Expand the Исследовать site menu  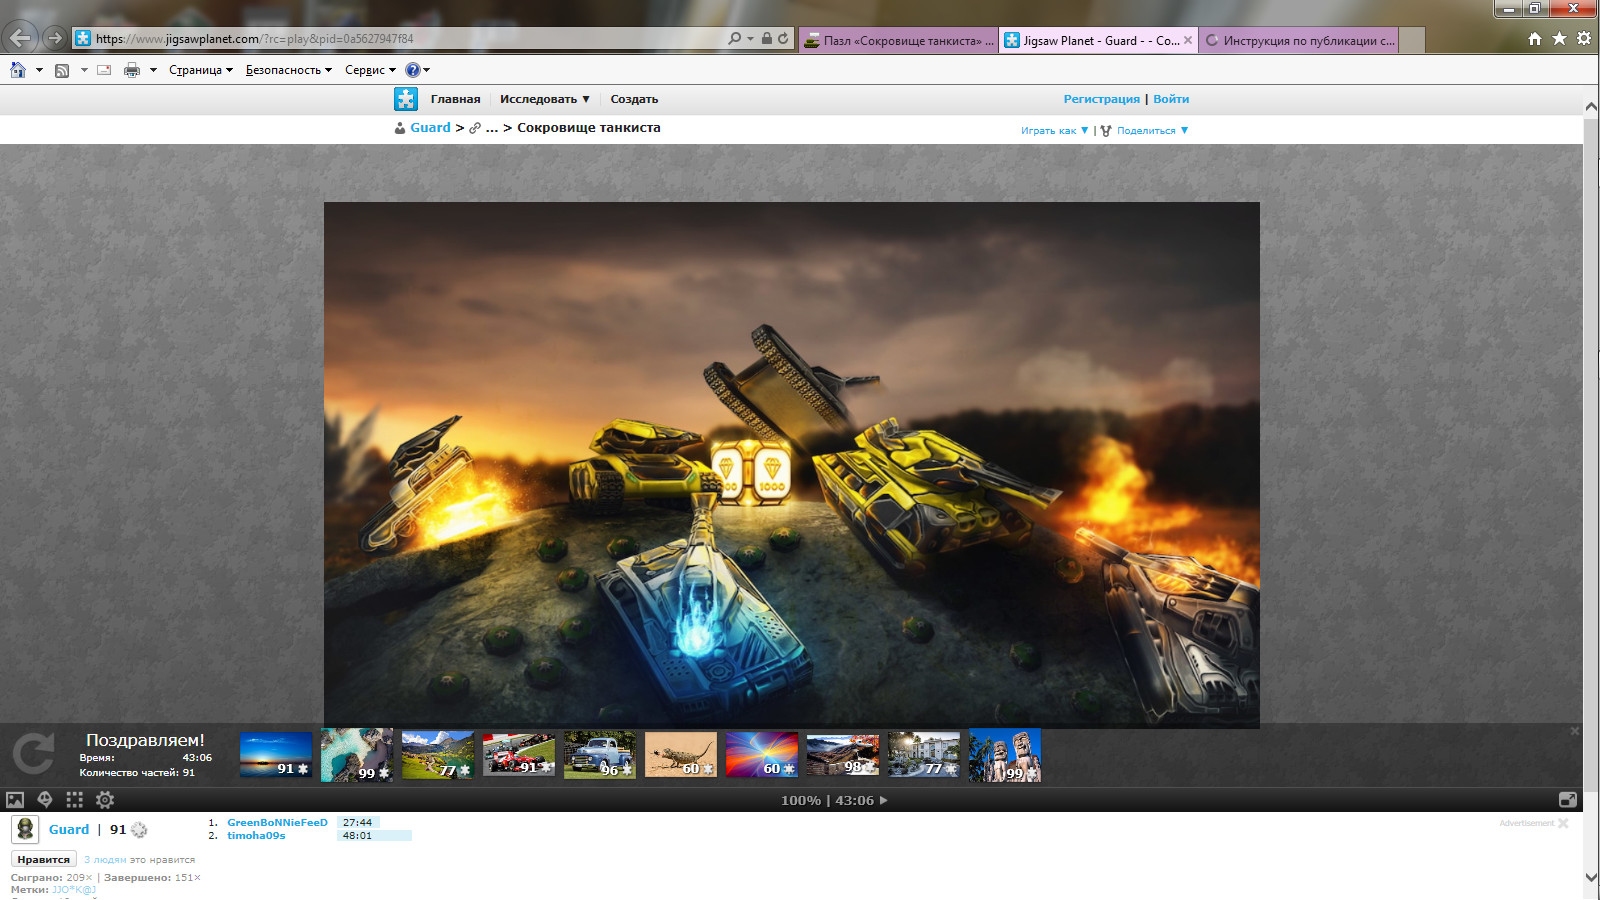point(545,99)
